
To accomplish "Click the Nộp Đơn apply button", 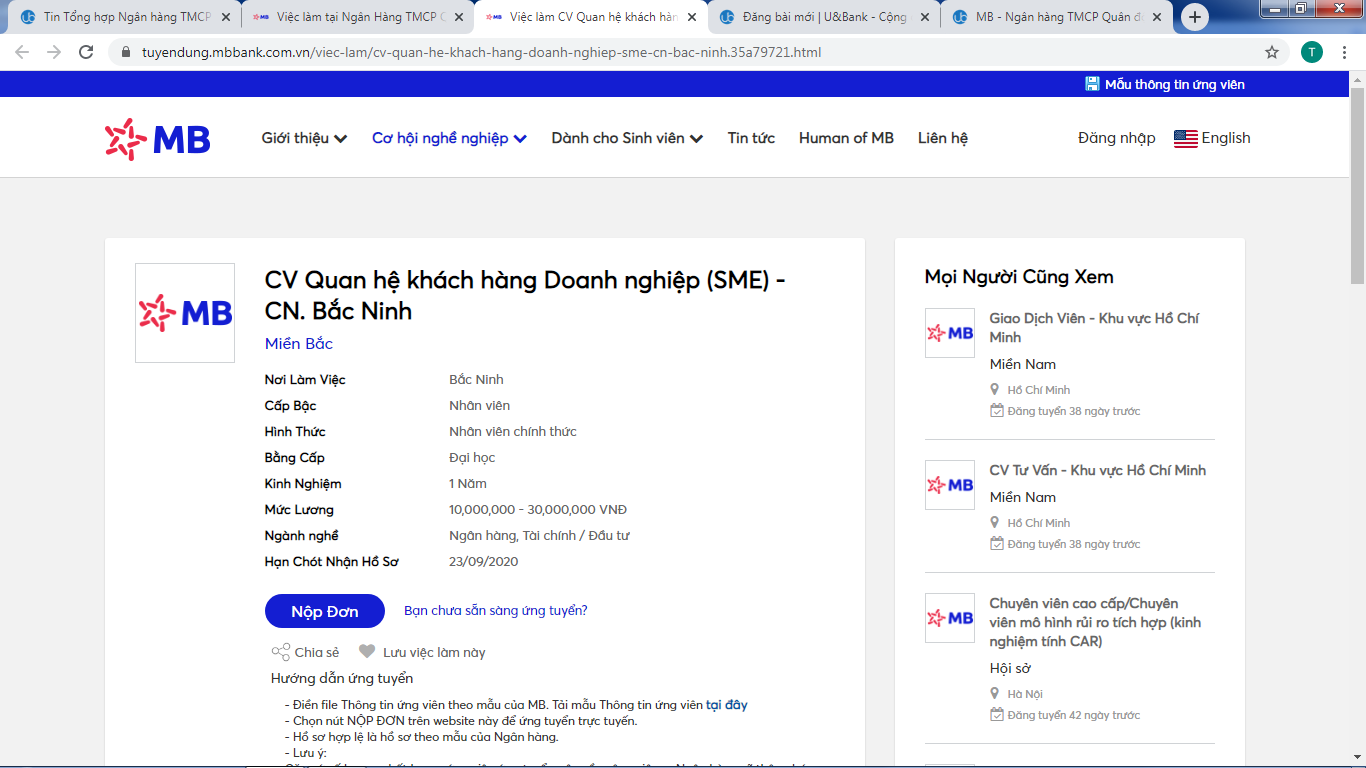I will click(x=325, y=611).
